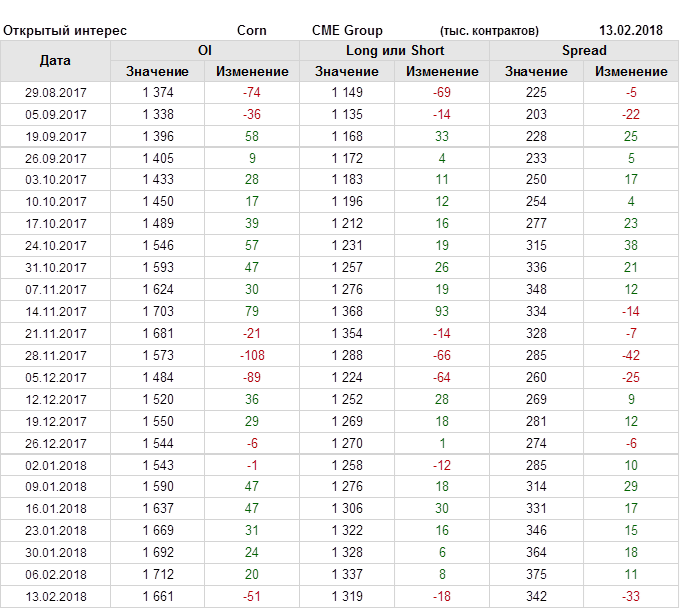680x609 pixels.
Task: Click the "CME Group" title text
Action: [347, 30]
